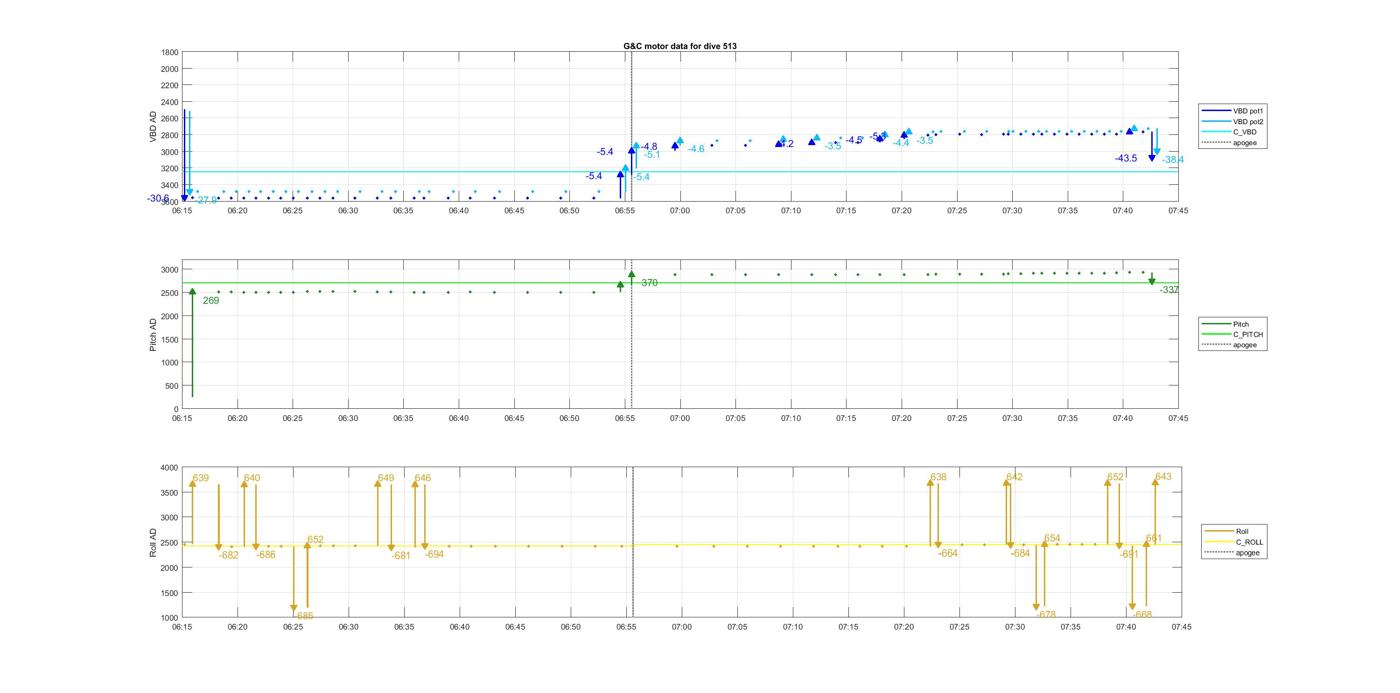
Task: Click the '1800' tick on VBD axis
Action: point(170,52)
